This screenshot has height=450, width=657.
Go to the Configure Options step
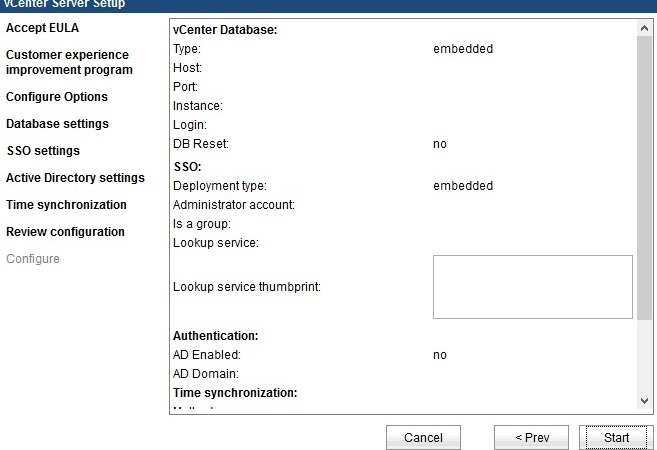(57, 97)
